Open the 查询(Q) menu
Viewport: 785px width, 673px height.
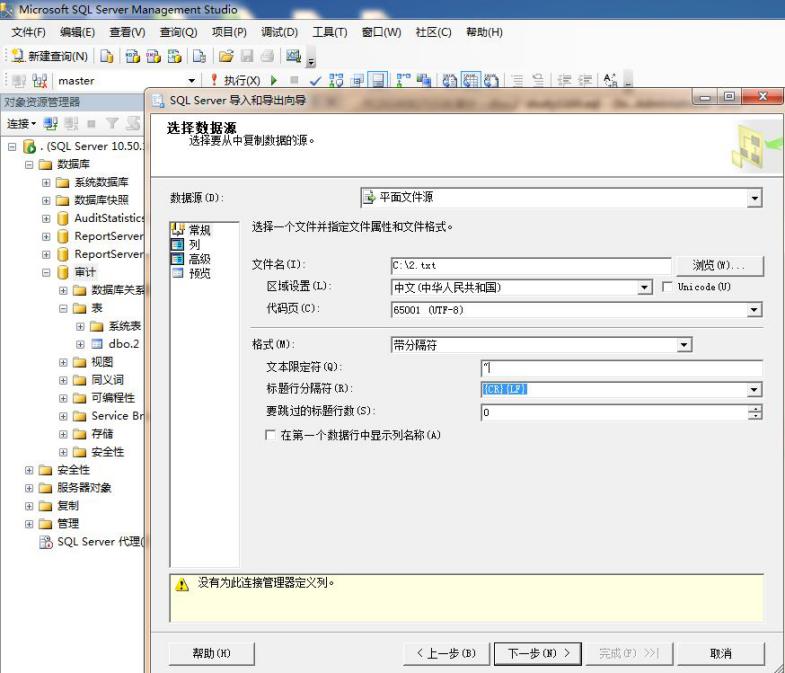[x=178, y=32]
